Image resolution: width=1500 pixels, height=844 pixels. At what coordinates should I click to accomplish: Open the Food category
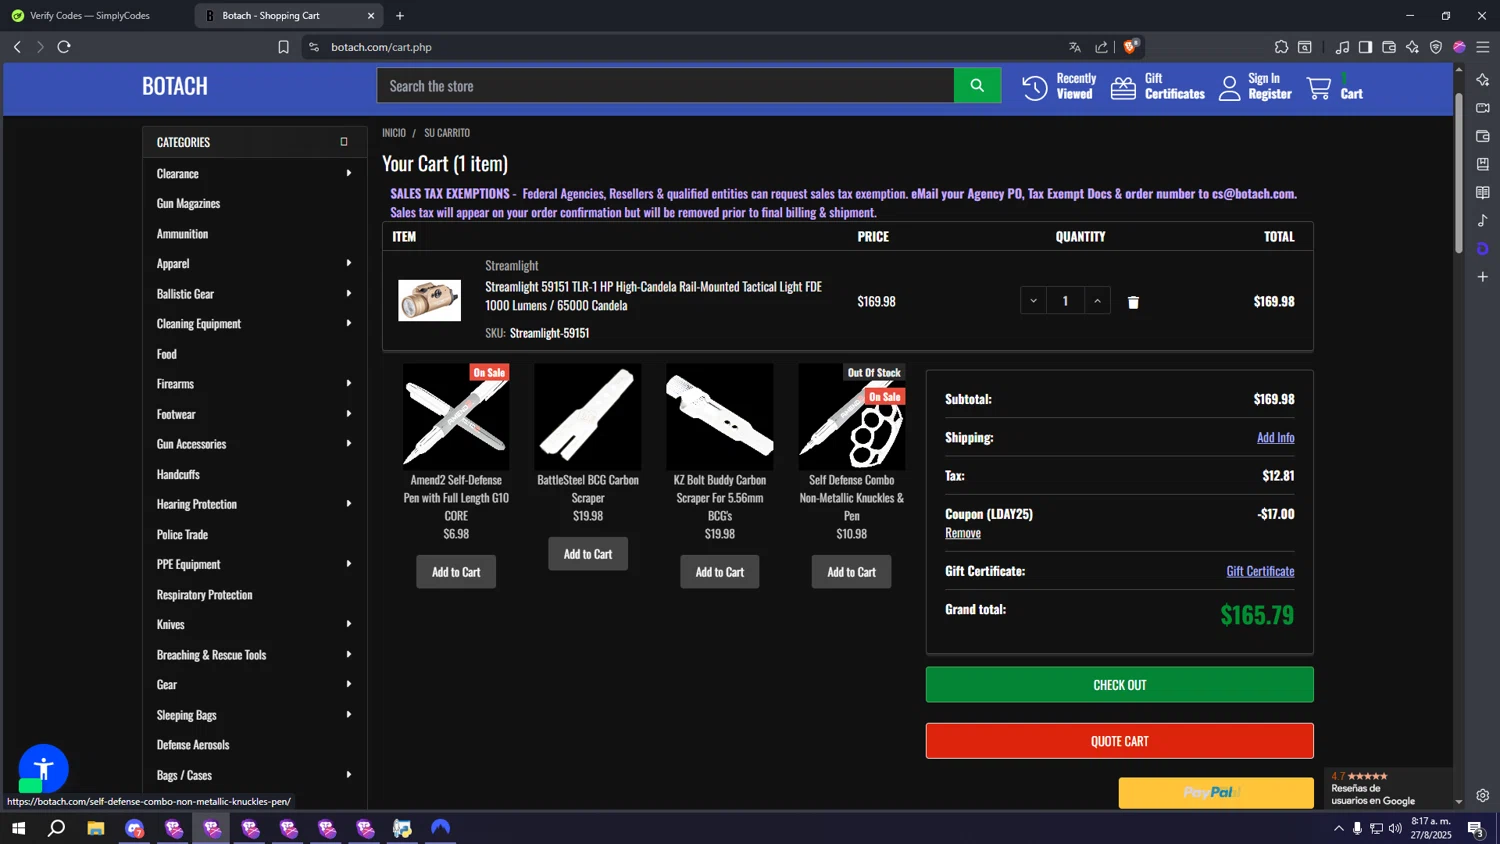click(x=166, y=354)
